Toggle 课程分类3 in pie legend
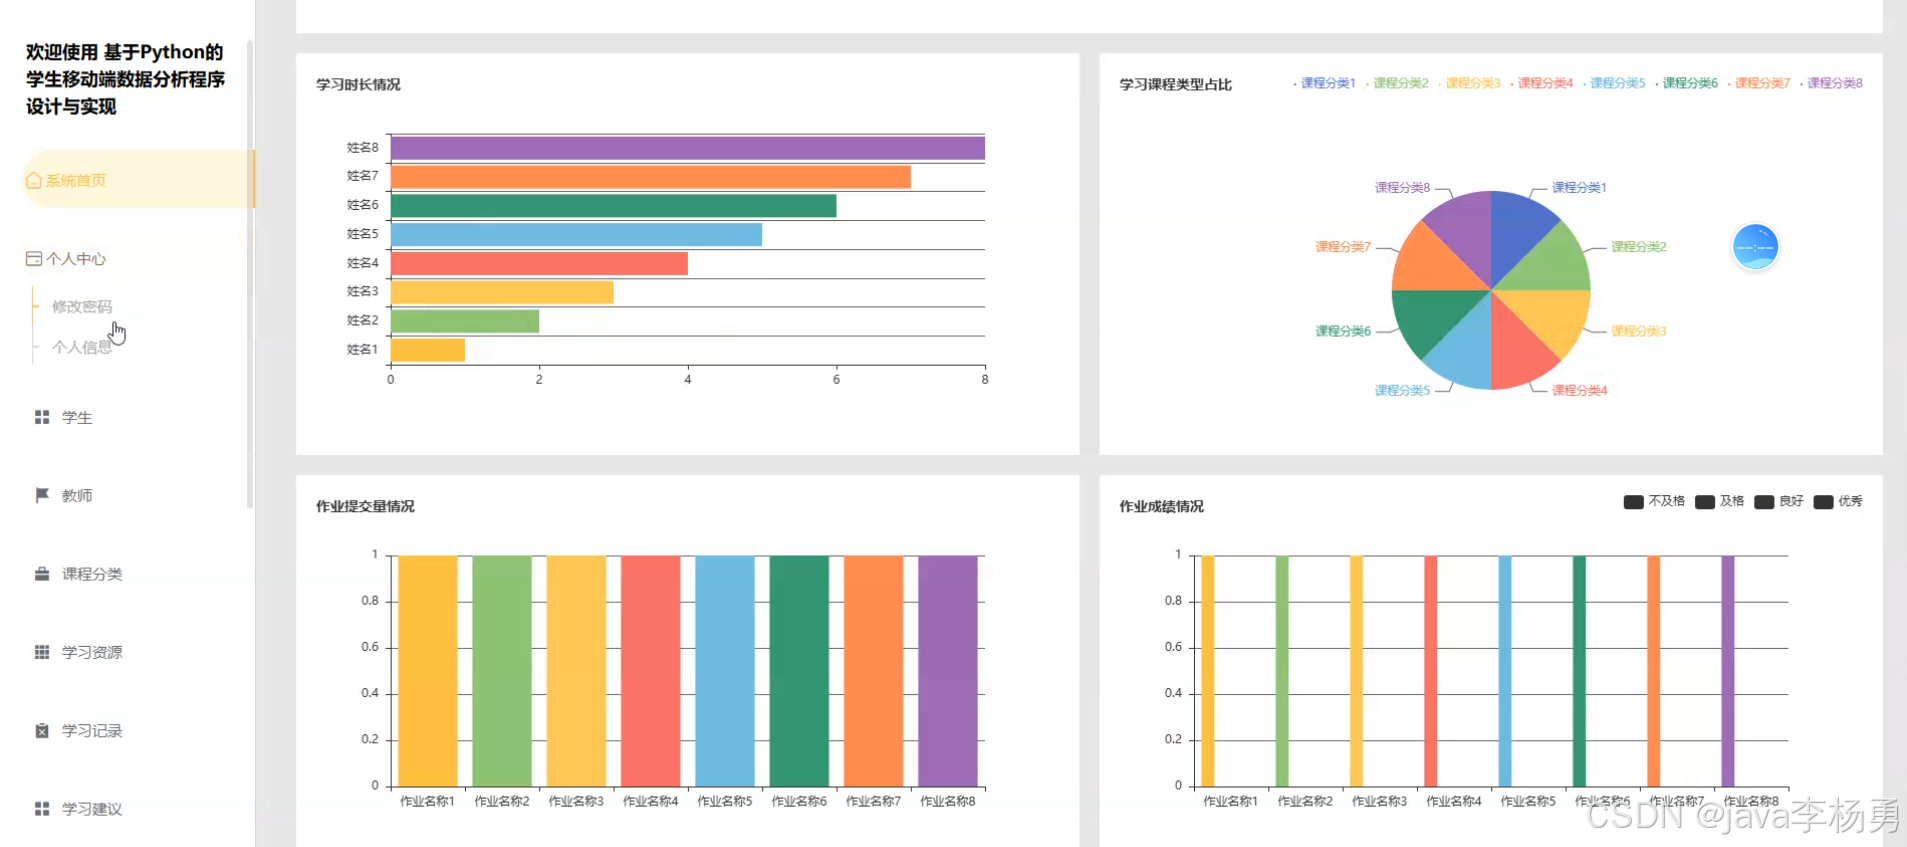 pyautogui.click(x=1469, y=83)
